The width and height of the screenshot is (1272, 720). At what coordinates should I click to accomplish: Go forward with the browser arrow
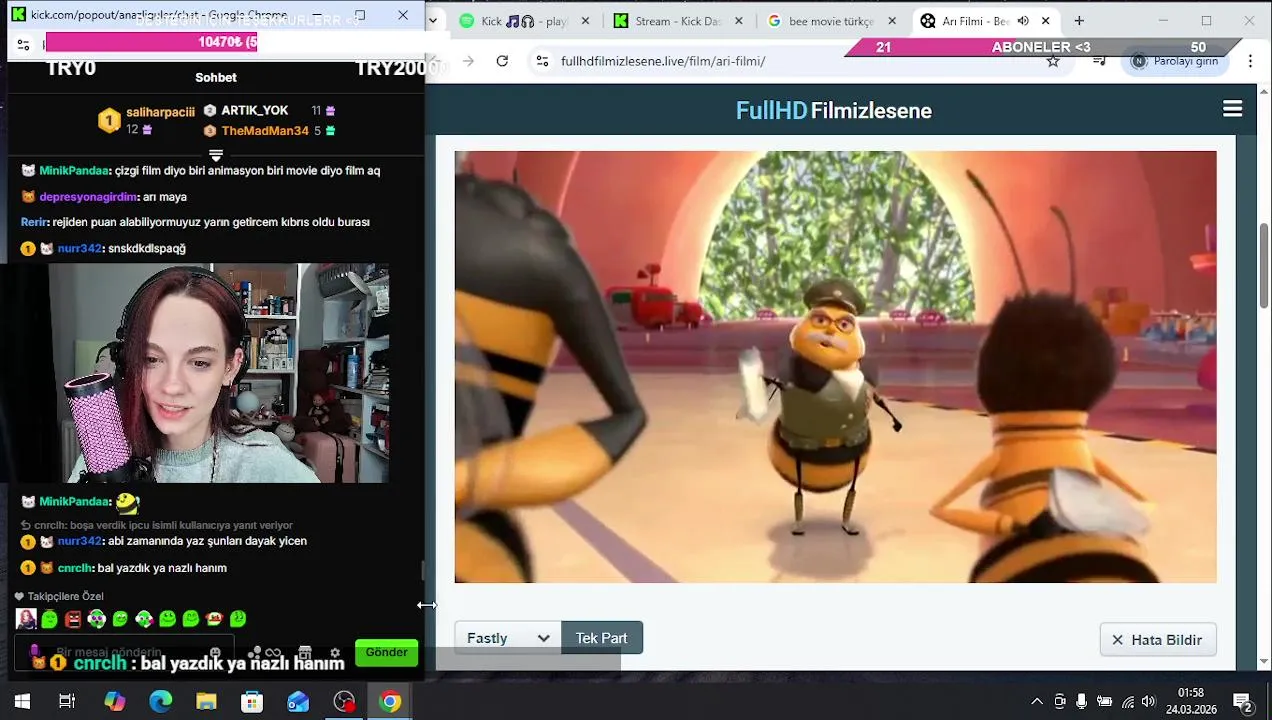pyautogui.click(x=468, y=61)
